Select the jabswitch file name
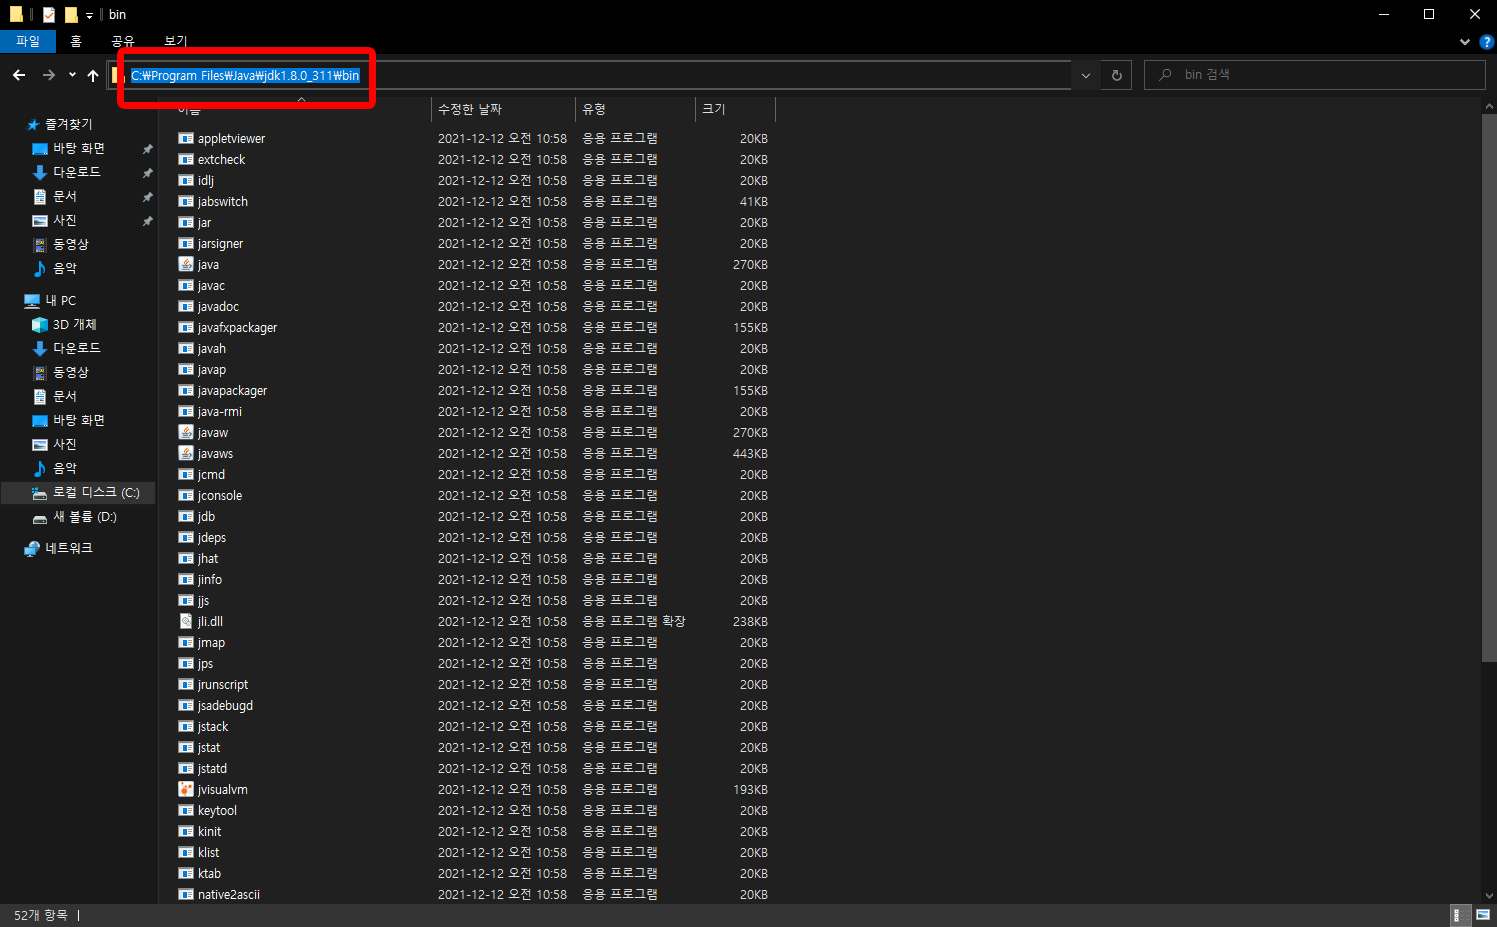The width and height of the screenshot is (1497, 927). tap(223, 202)
